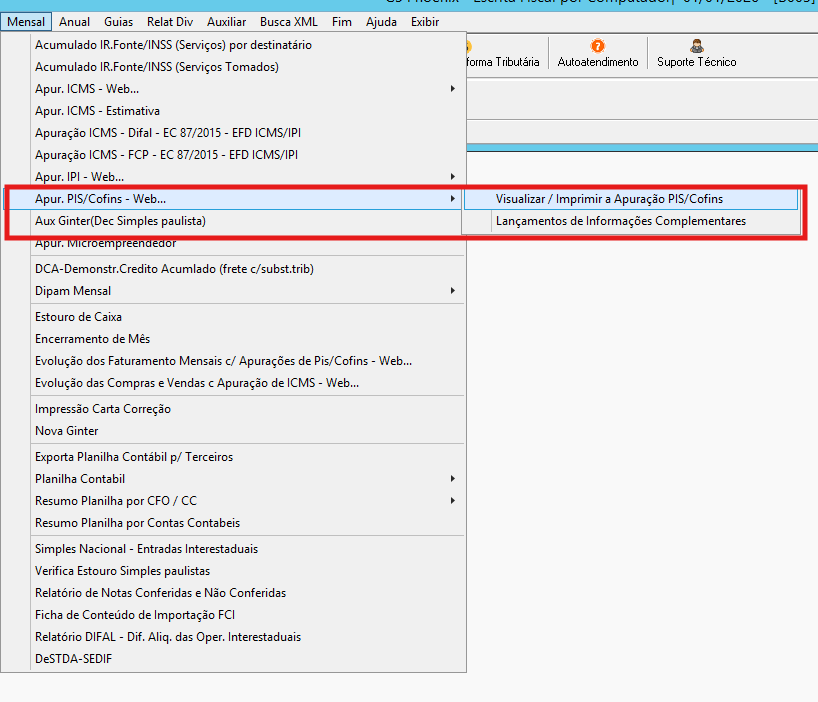This screenshot has height=702, width=818.
Task: Select Lançamentos de Informações Complementares
Action: tap(631, 221)
